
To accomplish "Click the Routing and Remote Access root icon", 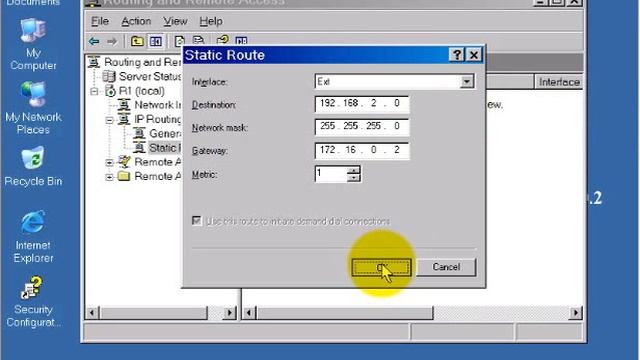I will [x=94, y=62].
